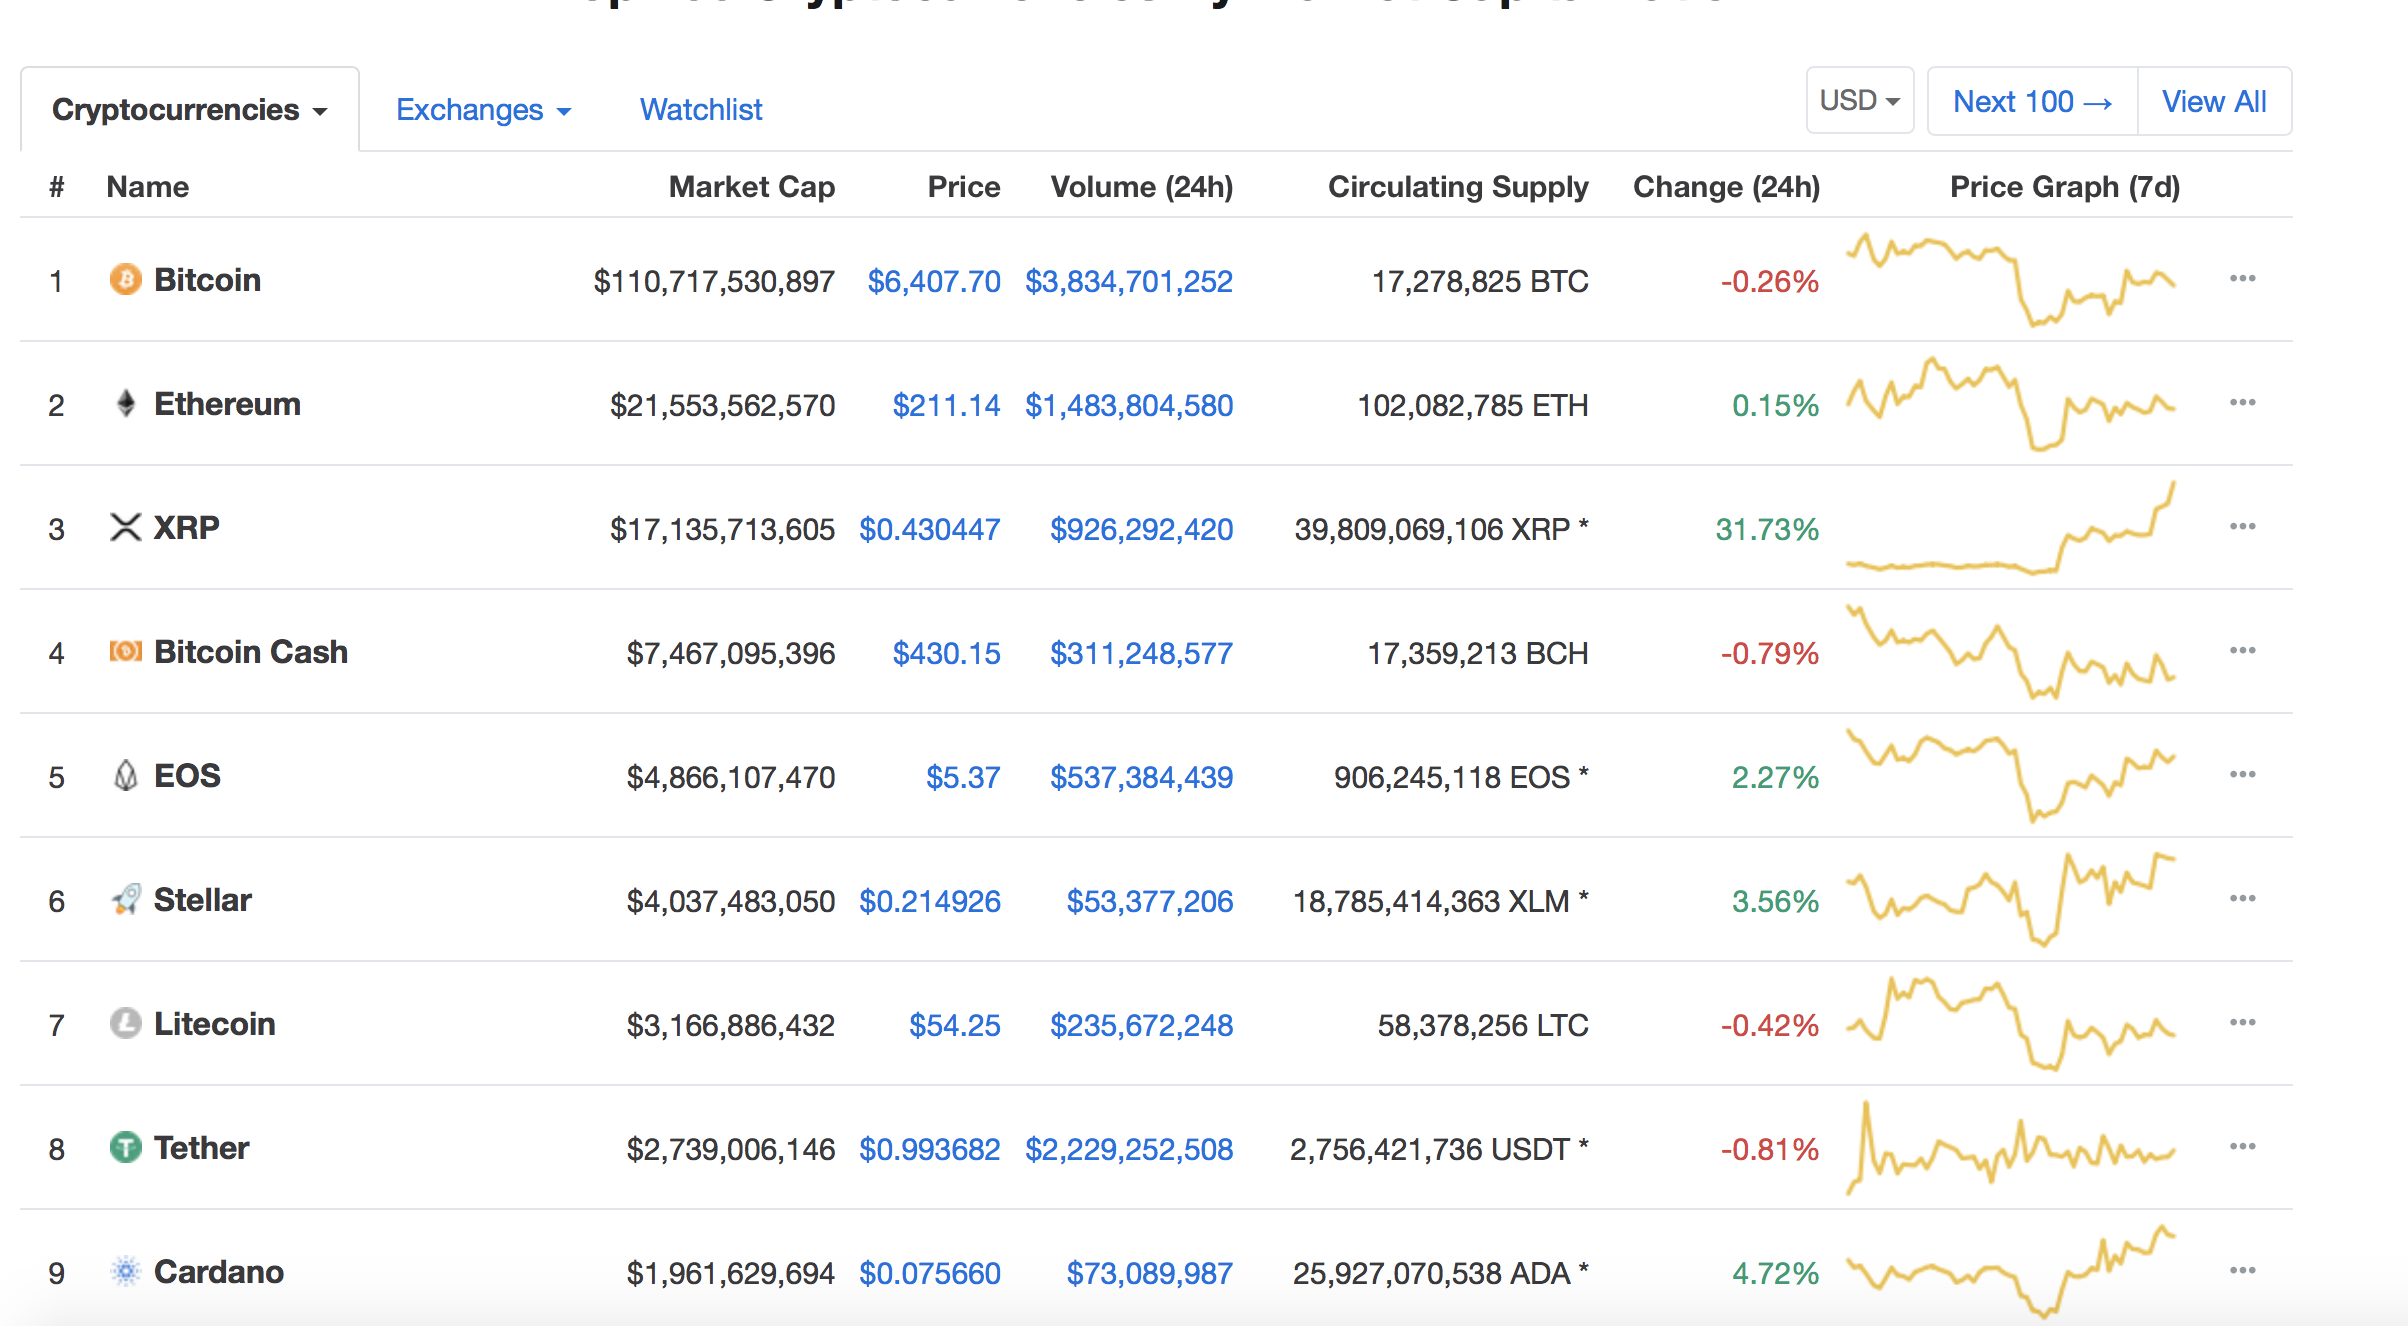Image resolution: width=2408 pixels, height=1326 pixels.
Task: Go to the Watchlist tab
Action: 701,109
